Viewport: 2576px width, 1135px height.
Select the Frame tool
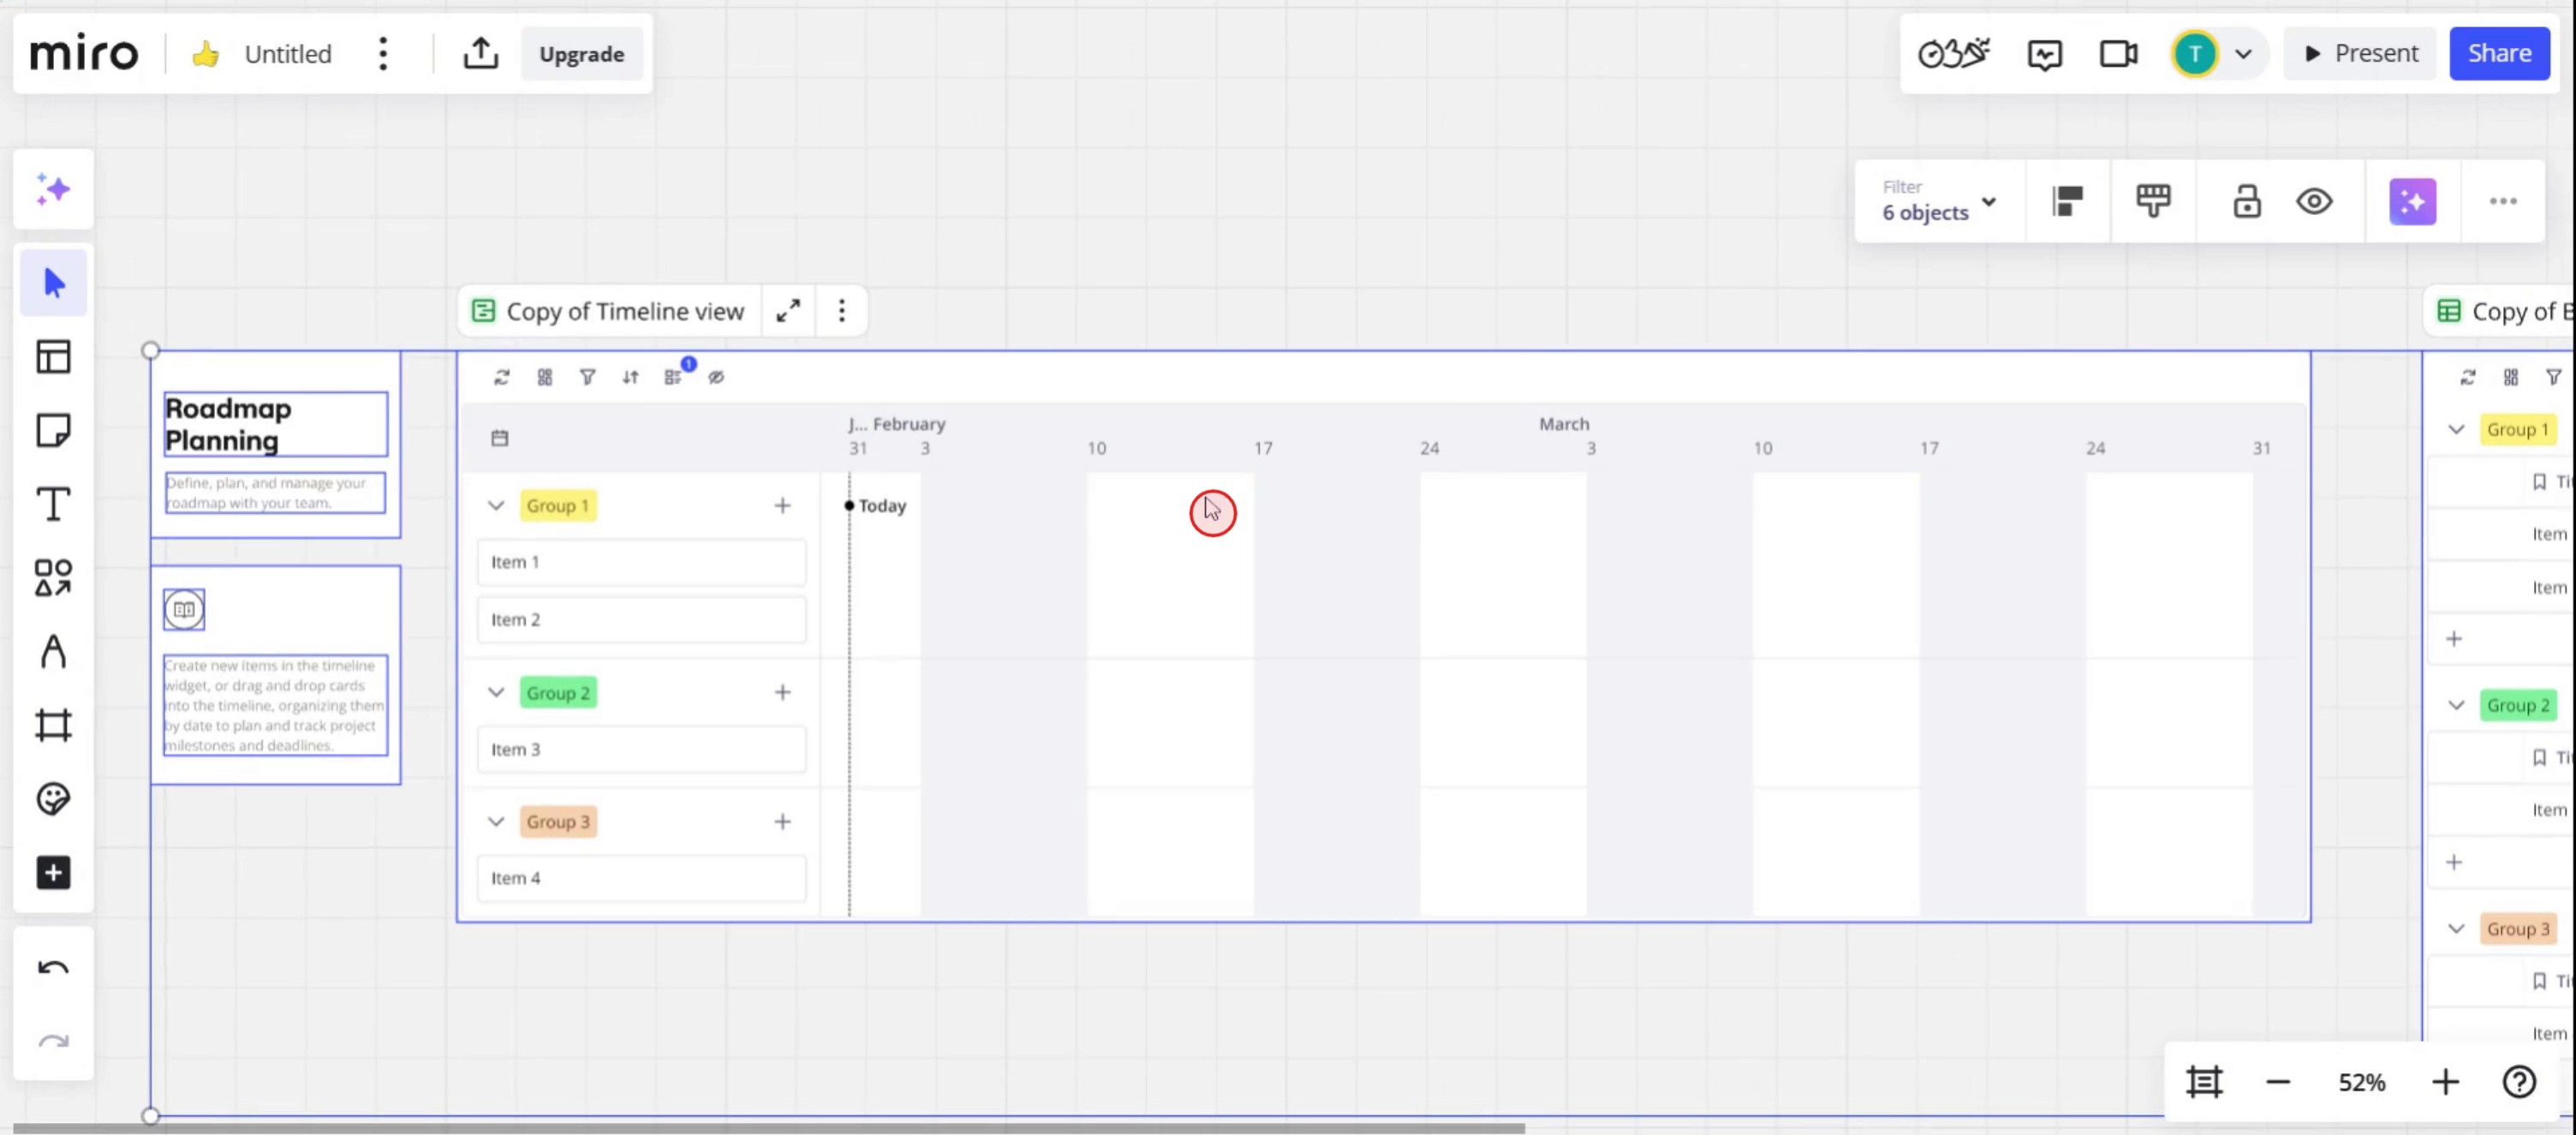pos(53,725)
